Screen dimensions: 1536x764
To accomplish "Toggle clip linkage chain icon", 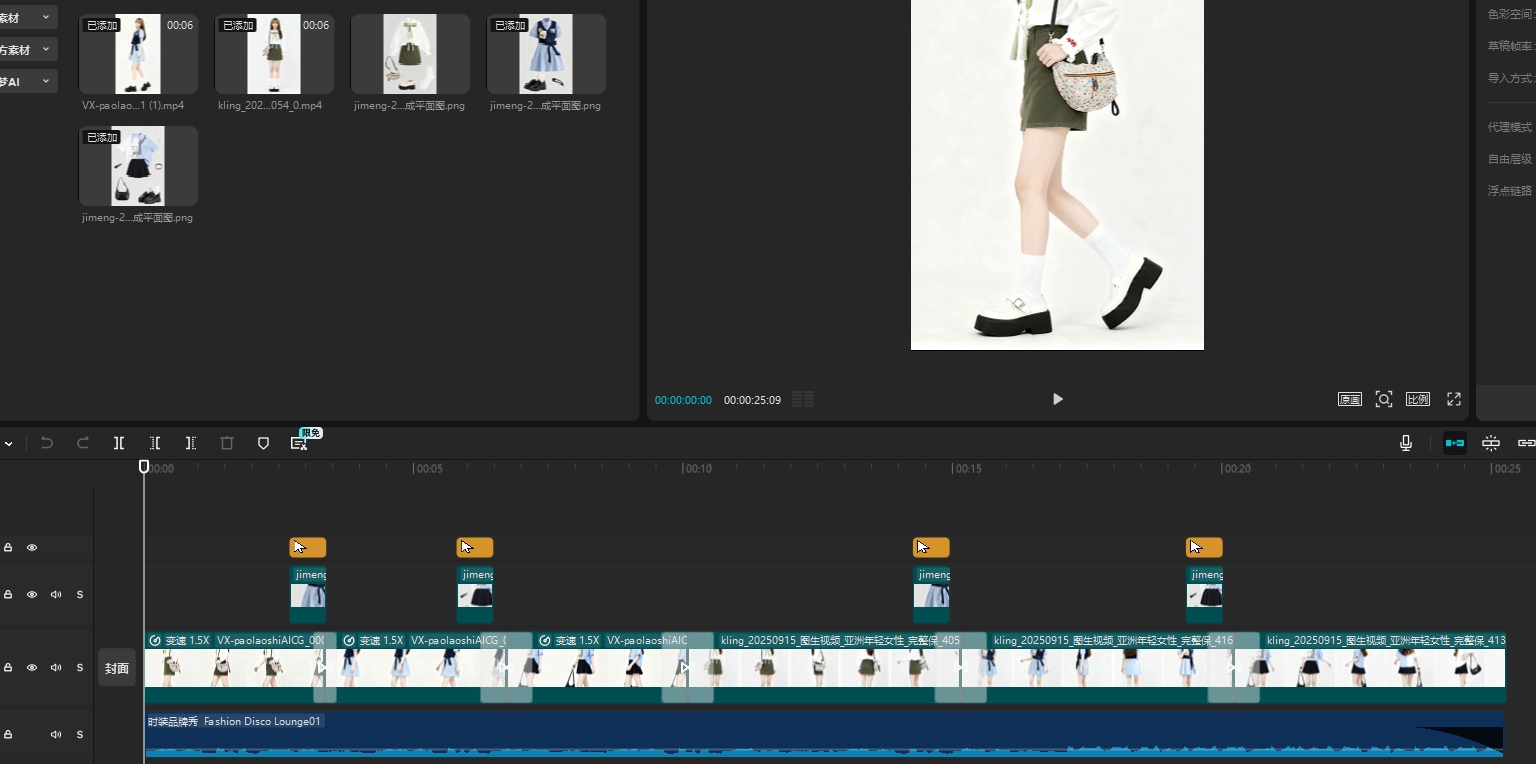I will pyautogui.click(x=1526, y=443).
